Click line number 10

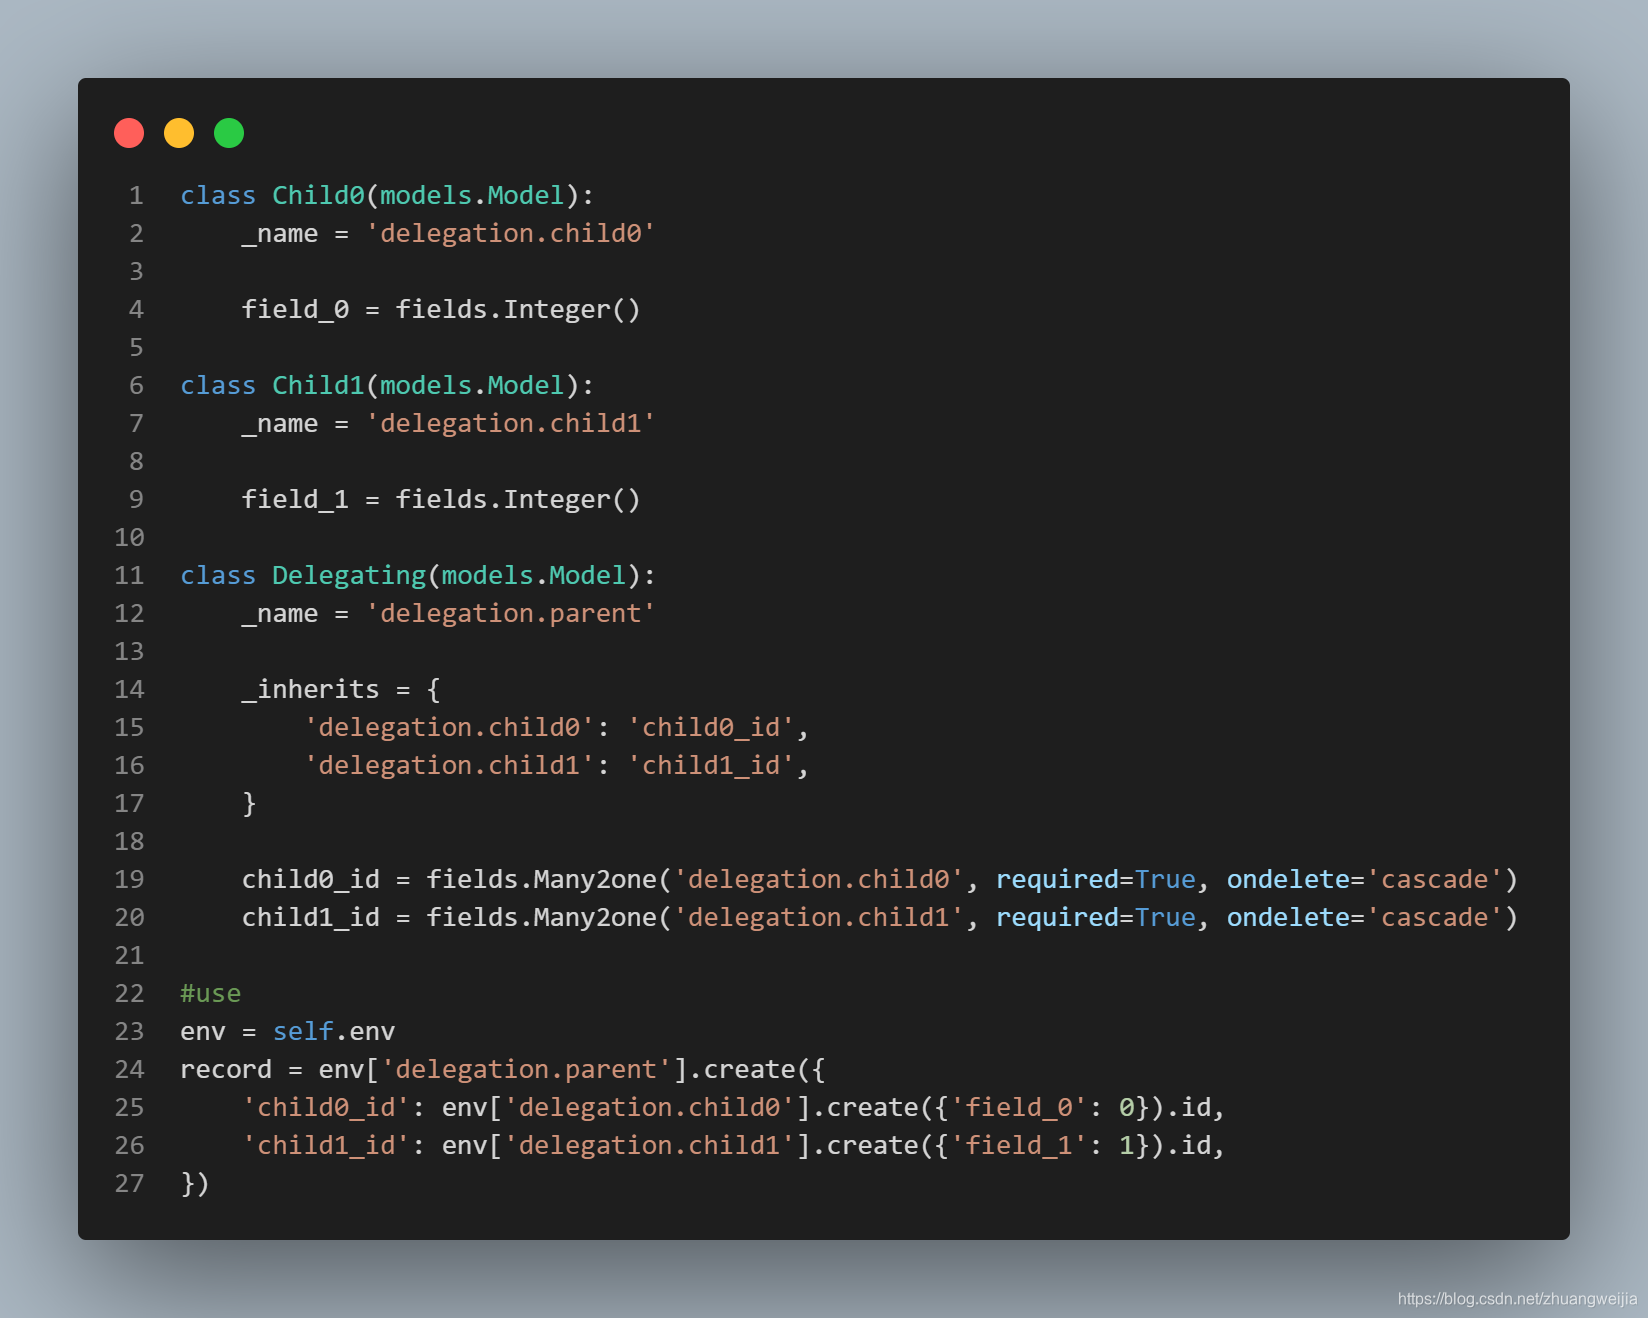pos(129,537)
